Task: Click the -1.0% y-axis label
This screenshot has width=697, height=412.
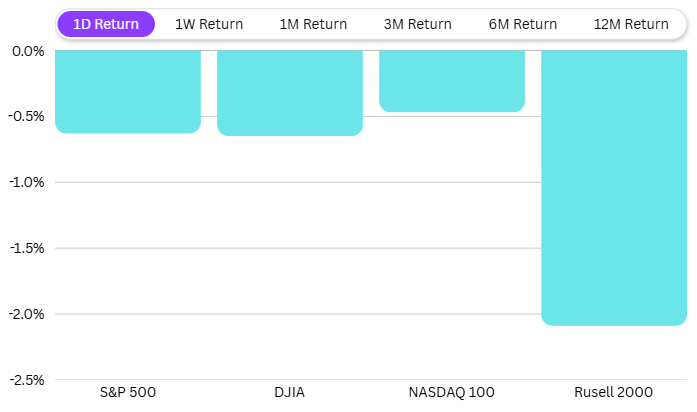Action: click(x=26, y=182)
